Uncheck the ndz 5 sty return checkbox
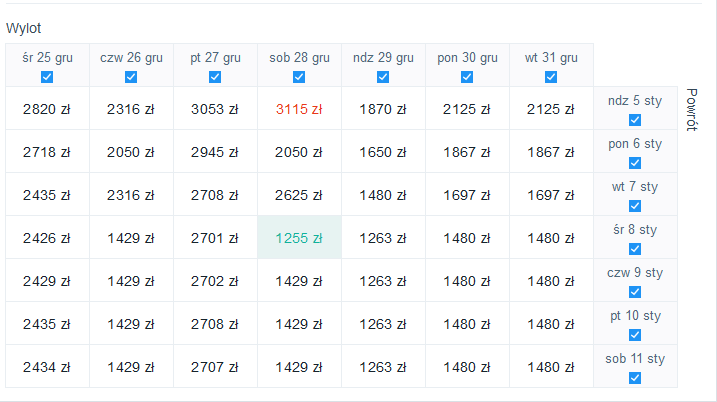The width and height of the screenshot is (717, 402). click(635, 120)
